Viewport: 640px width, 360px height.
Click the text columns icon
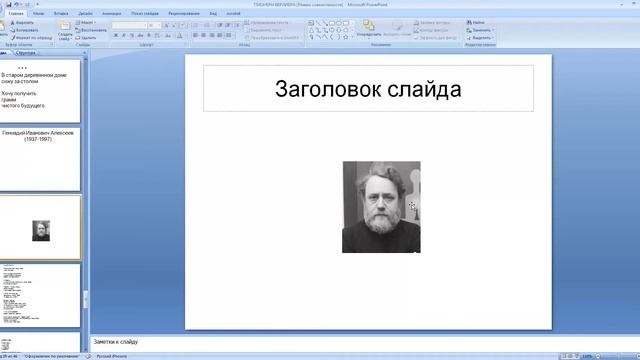pyautogui.click(x=229, y=36)
